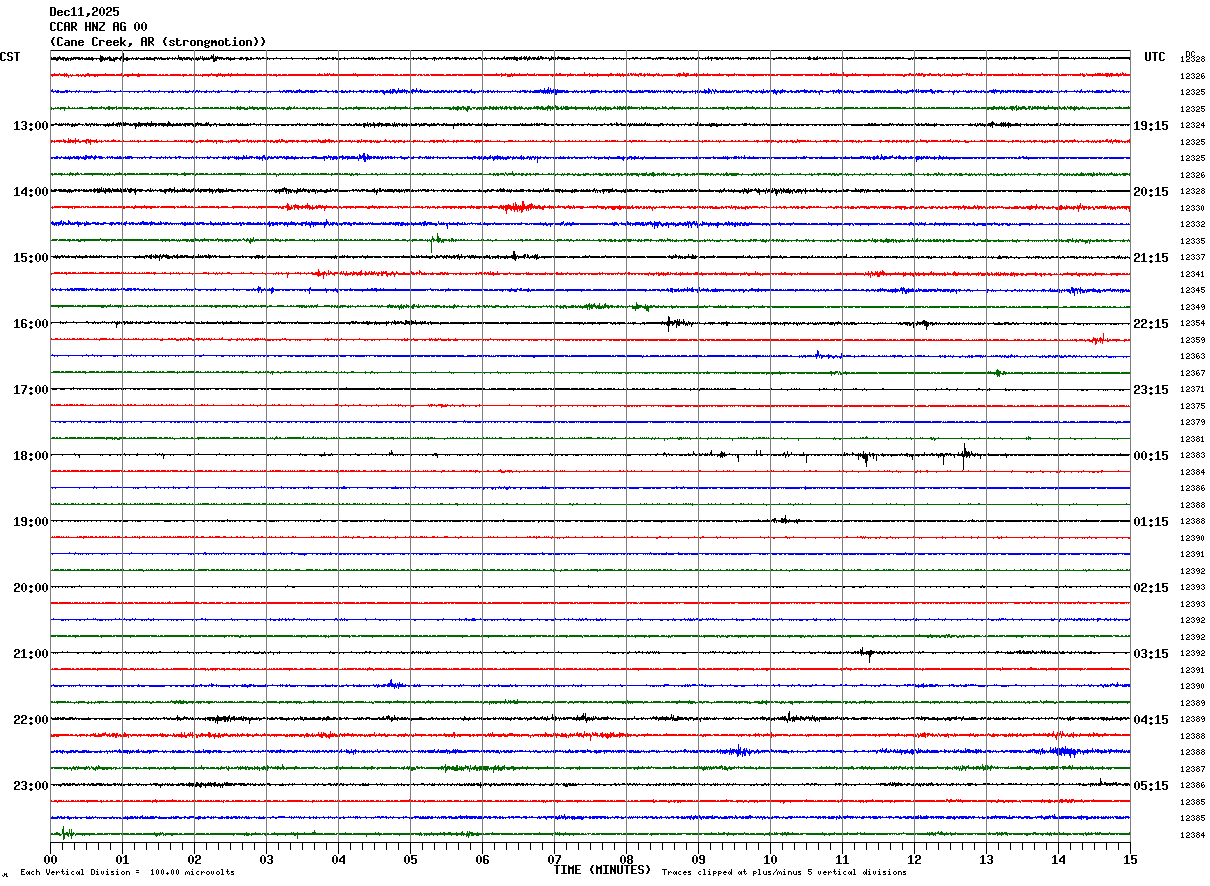Click the DC offset value 12367

pyautogui.click(x=1192, y=373)
